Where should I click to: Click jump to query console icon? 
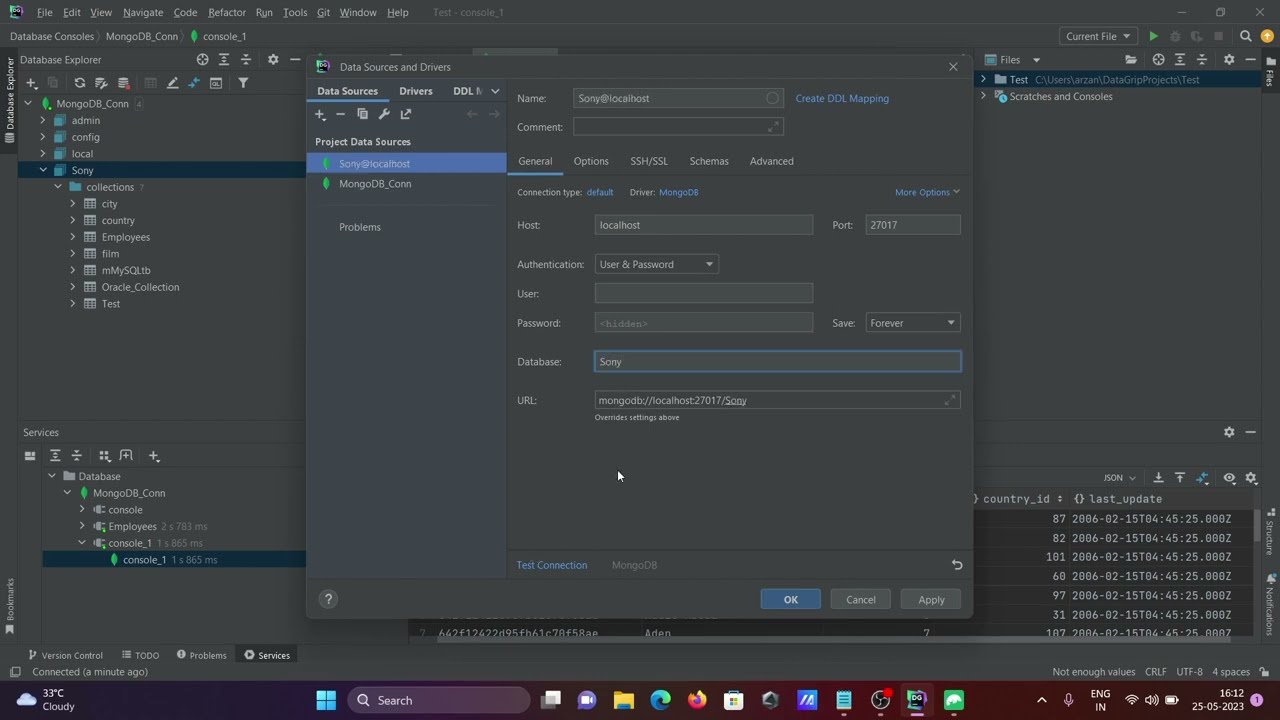(215, 83)
